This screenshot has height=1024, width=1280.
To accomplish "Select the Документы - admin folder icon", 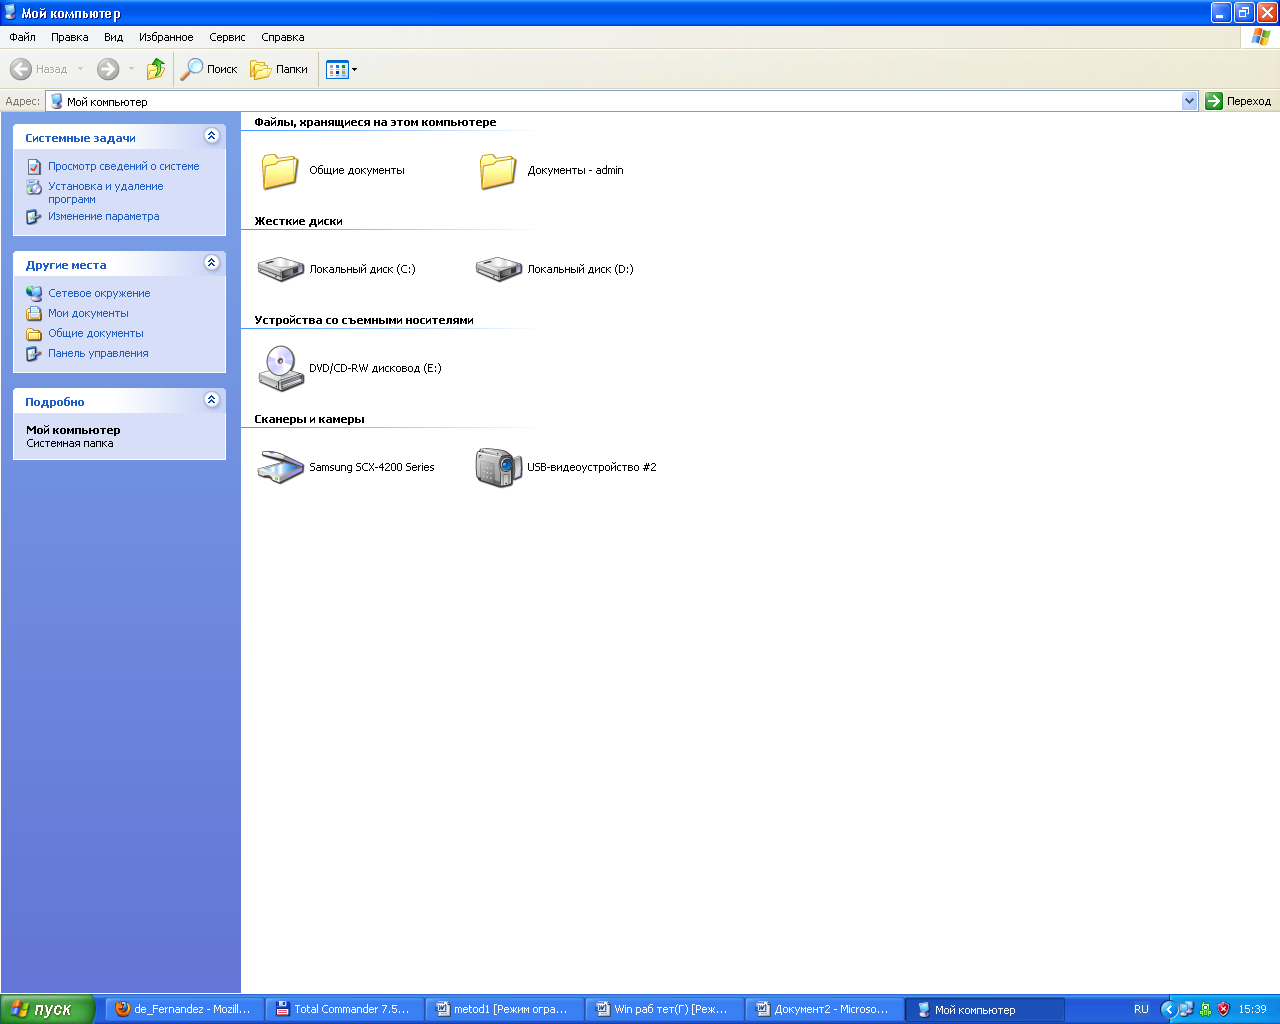I will [498, 170].
